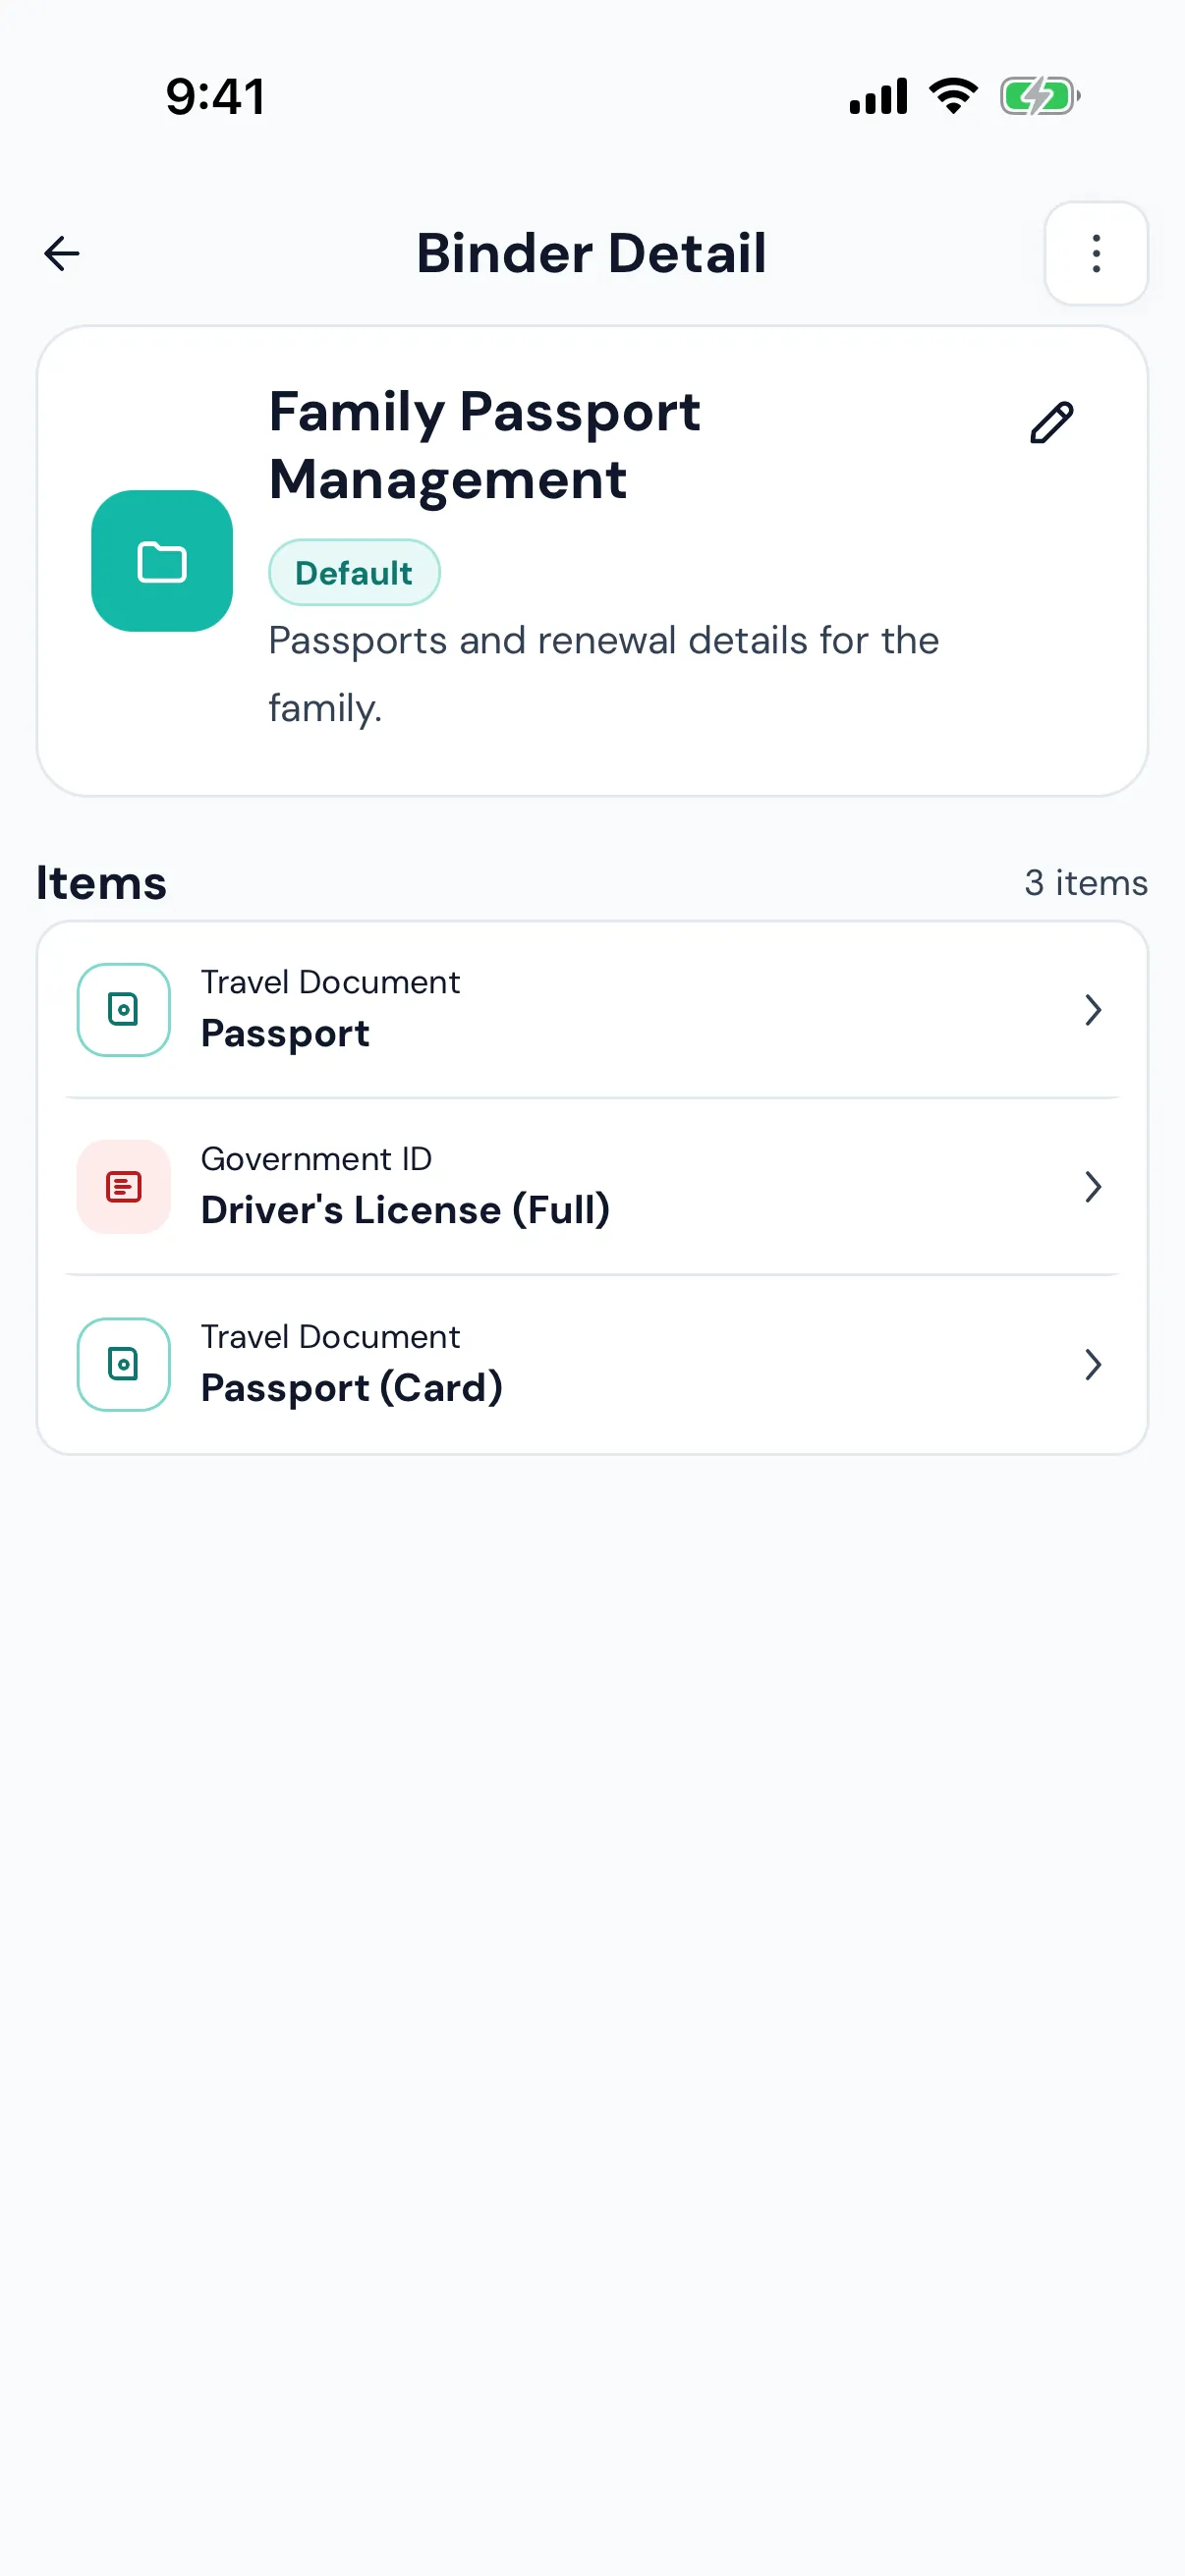Tap the 3 items count label
This screenshot has width=1185, height=2576.
[x=1085, y=882]
